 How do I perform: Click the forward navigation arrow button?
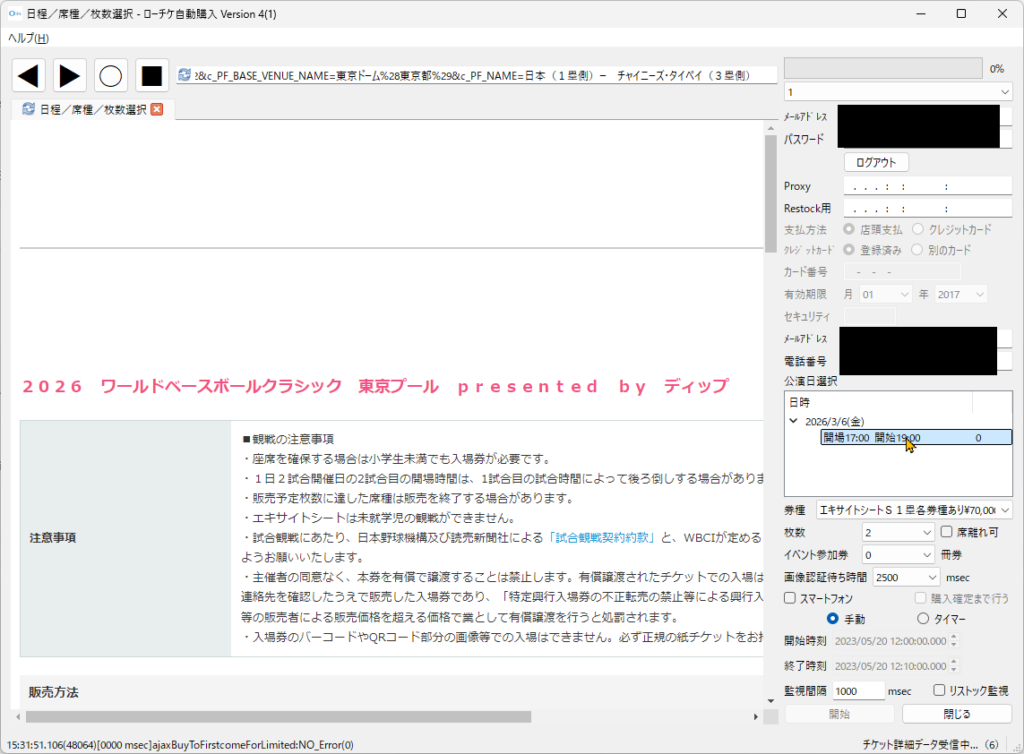pos(70,75)
